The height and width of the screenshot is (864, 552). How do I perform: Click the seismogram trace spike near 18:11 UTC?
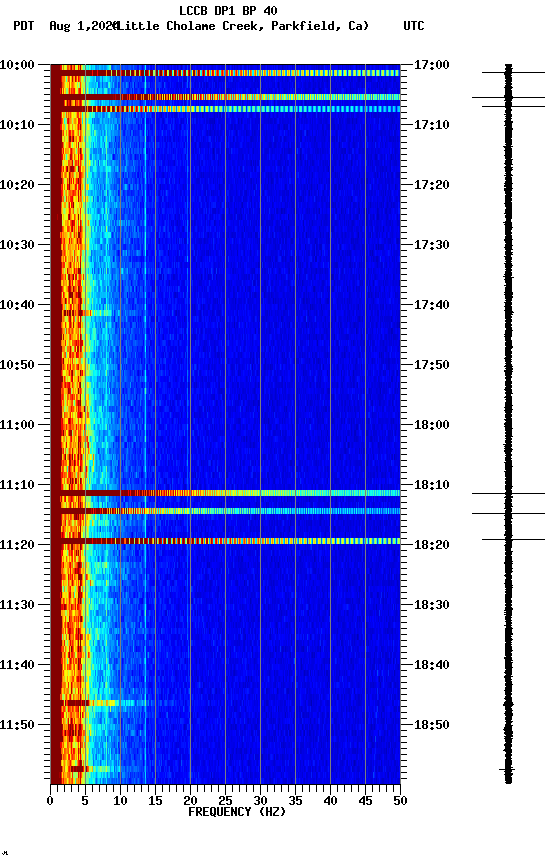pos(508,494)
